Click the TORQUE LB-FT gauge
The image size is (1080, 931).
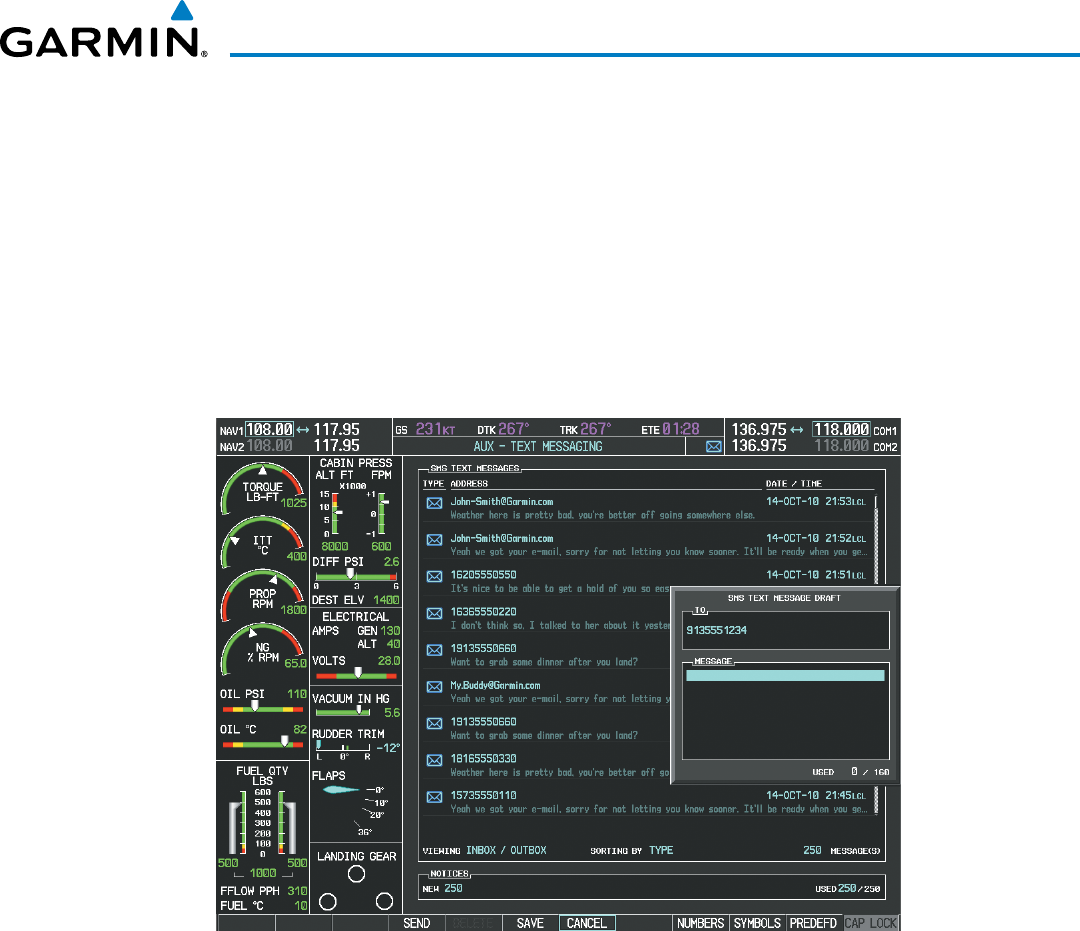263,489
